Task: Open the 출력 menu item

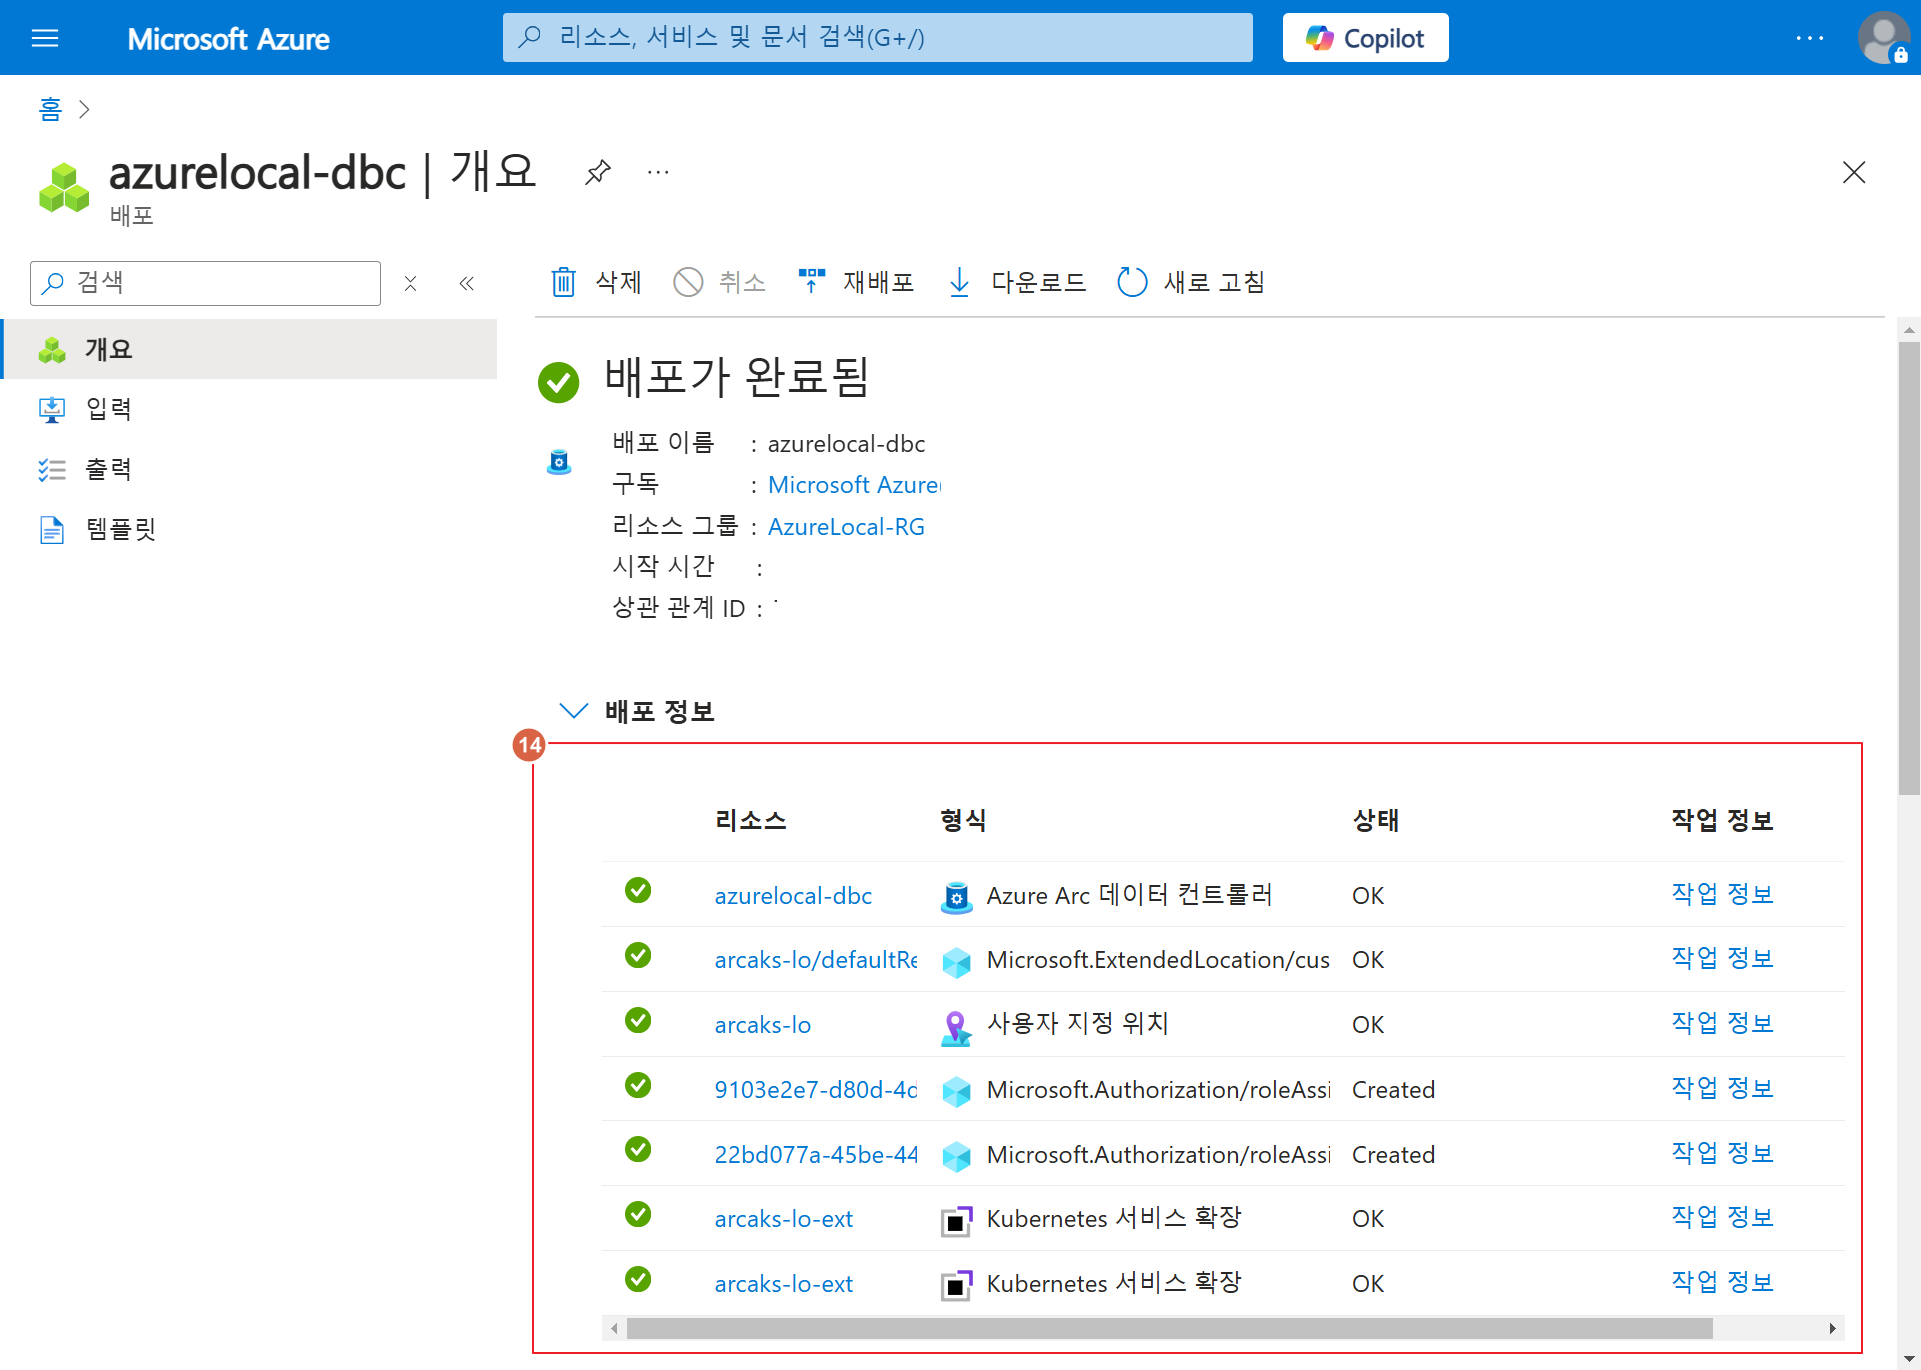Action: click(108, 469)
